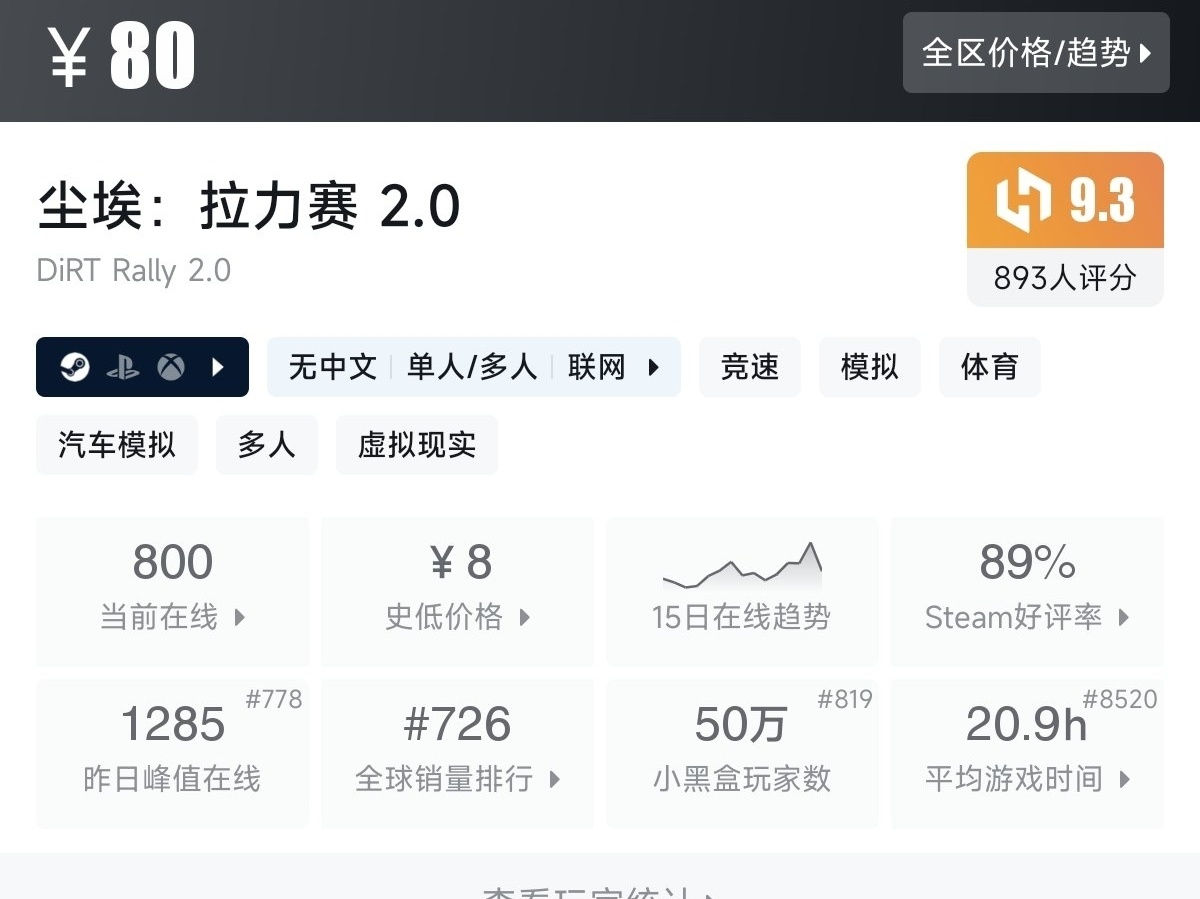Click the #778 rank badge
The width and height of the screenshot is (1200, 899).
(274, 700)
